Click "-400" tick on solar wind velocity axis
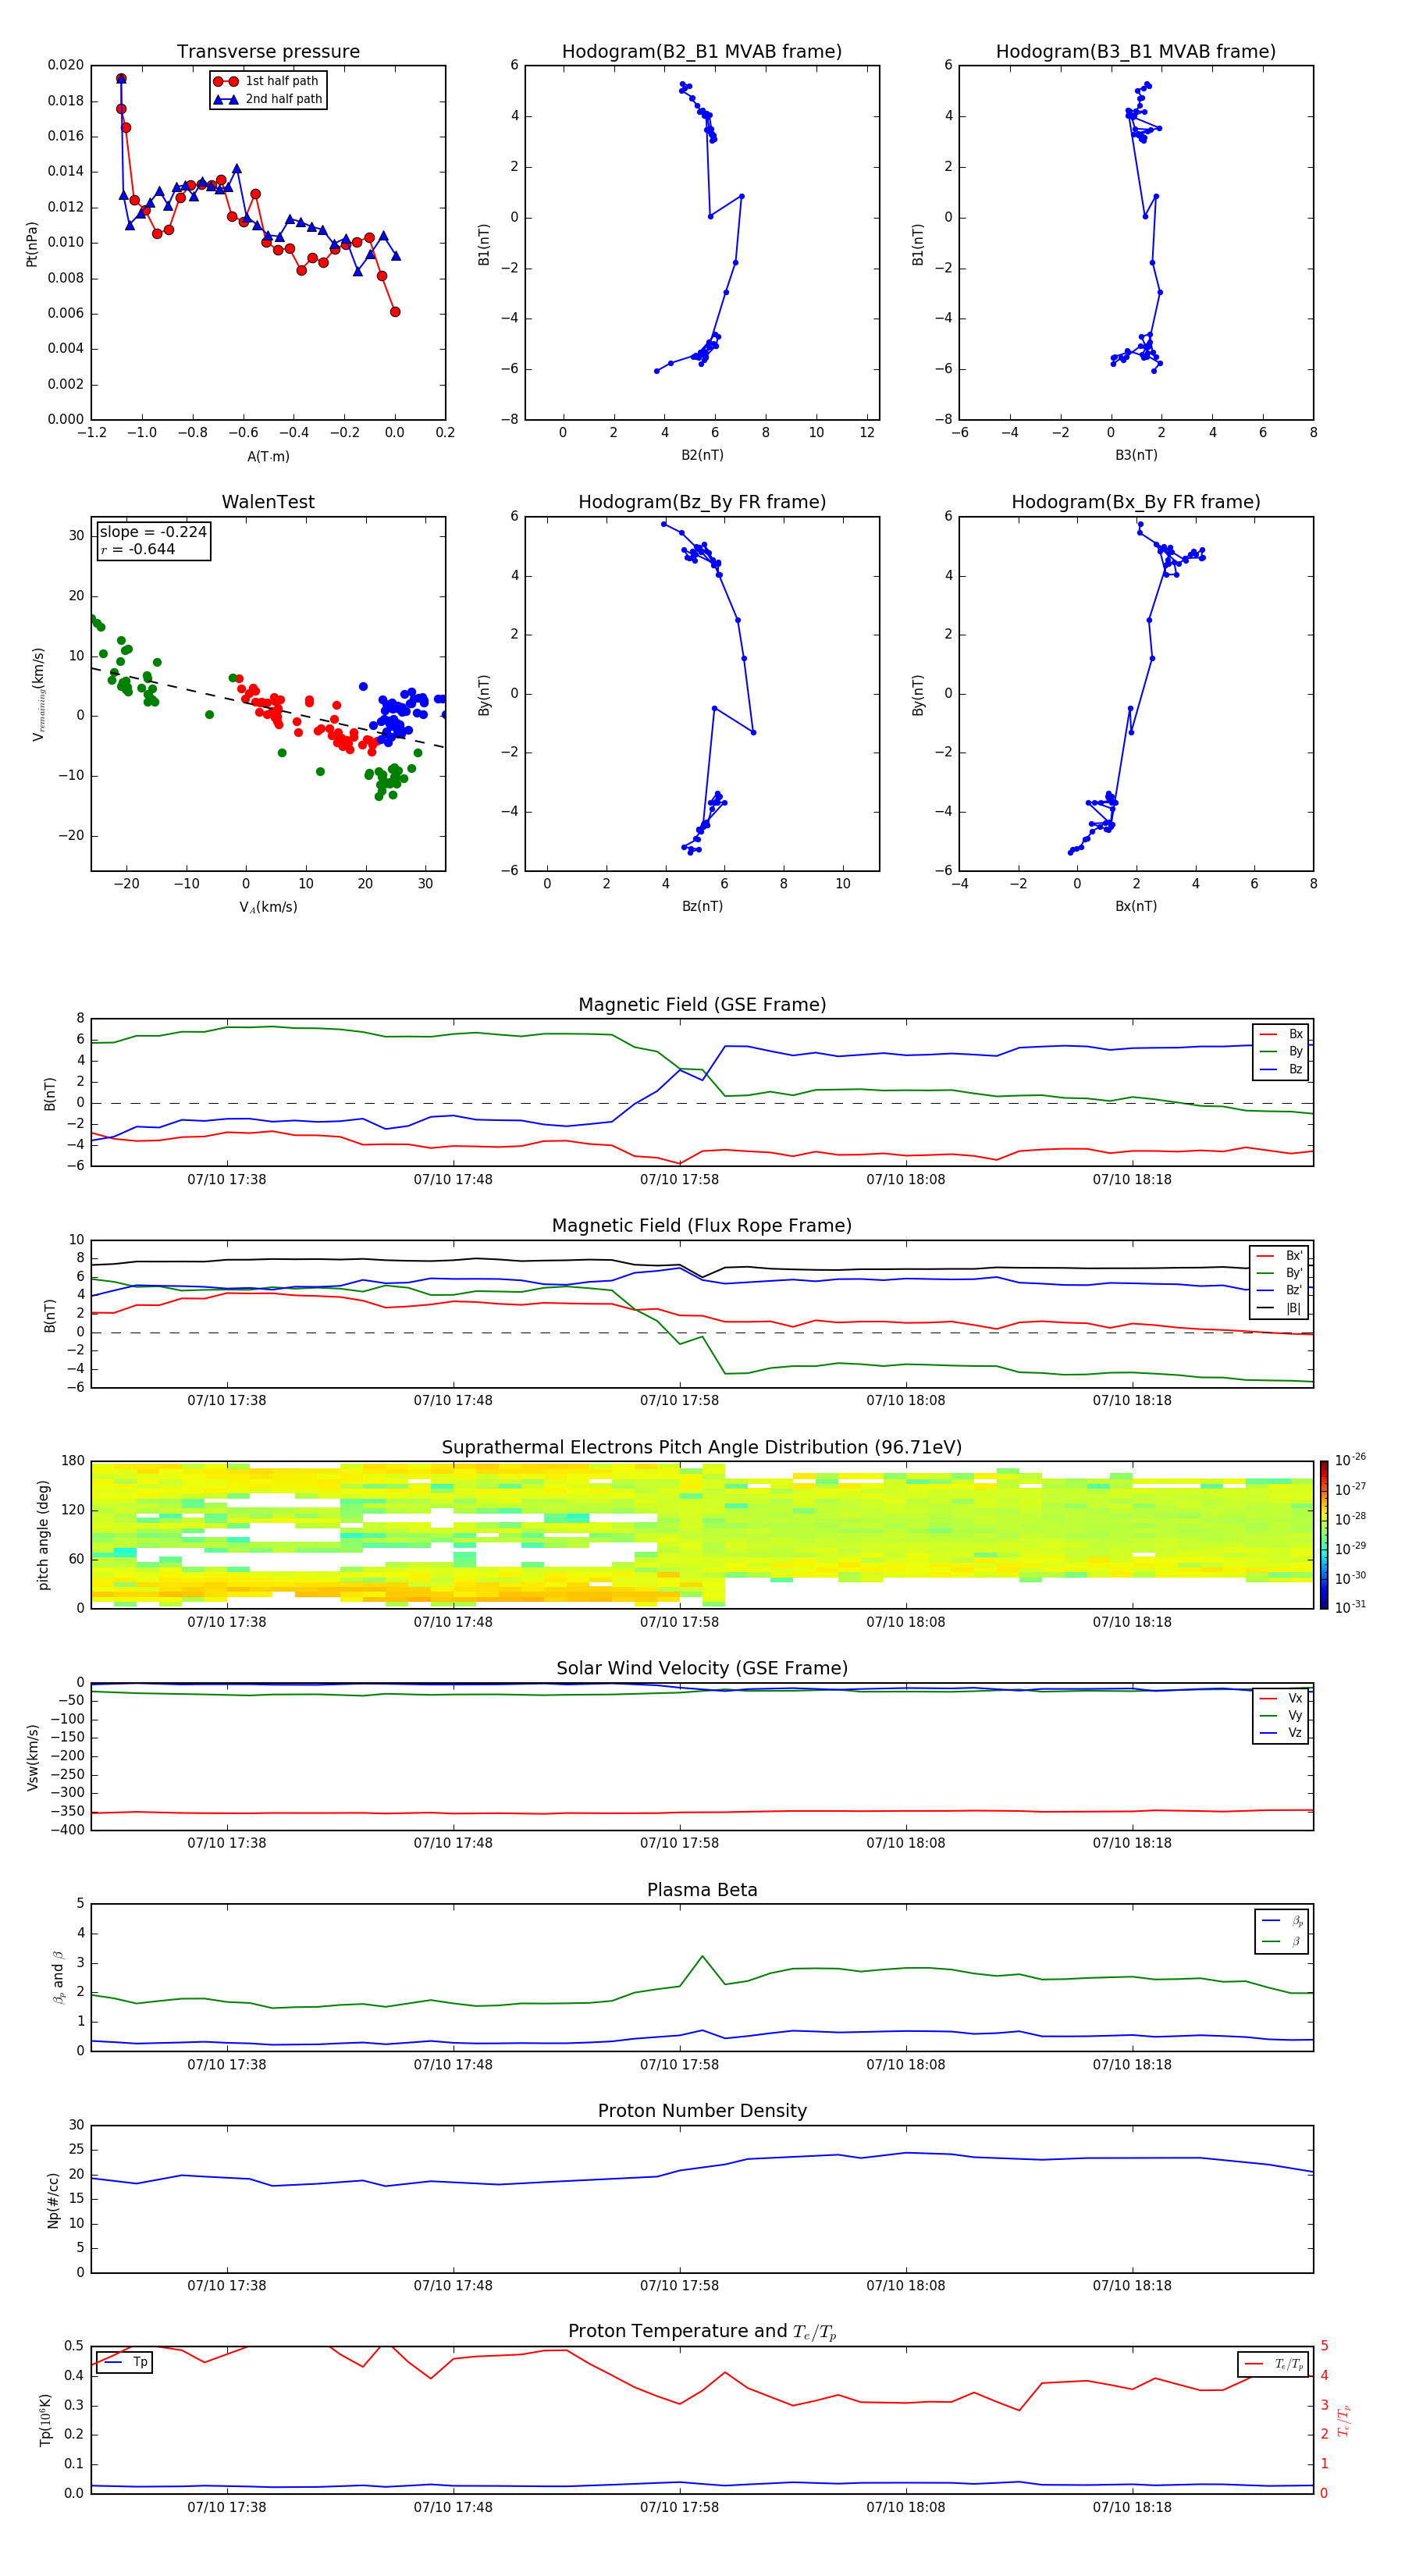This screenshot has width=1405, height=2576. click(x=67, y=1830)
